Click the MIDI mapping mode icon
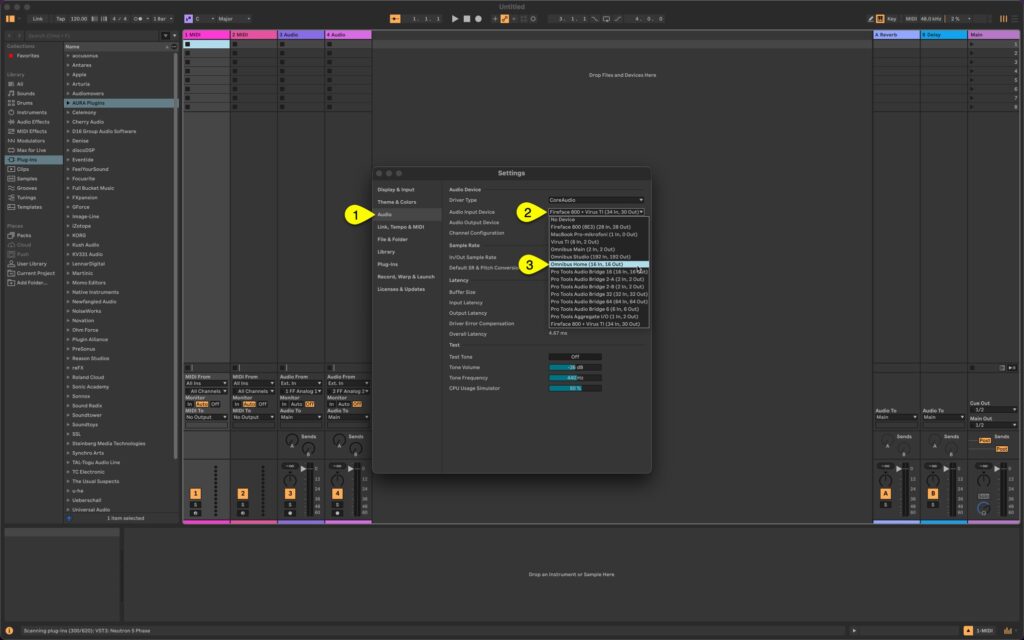This screenshot has width=1024, height=640. click(911, 18)
